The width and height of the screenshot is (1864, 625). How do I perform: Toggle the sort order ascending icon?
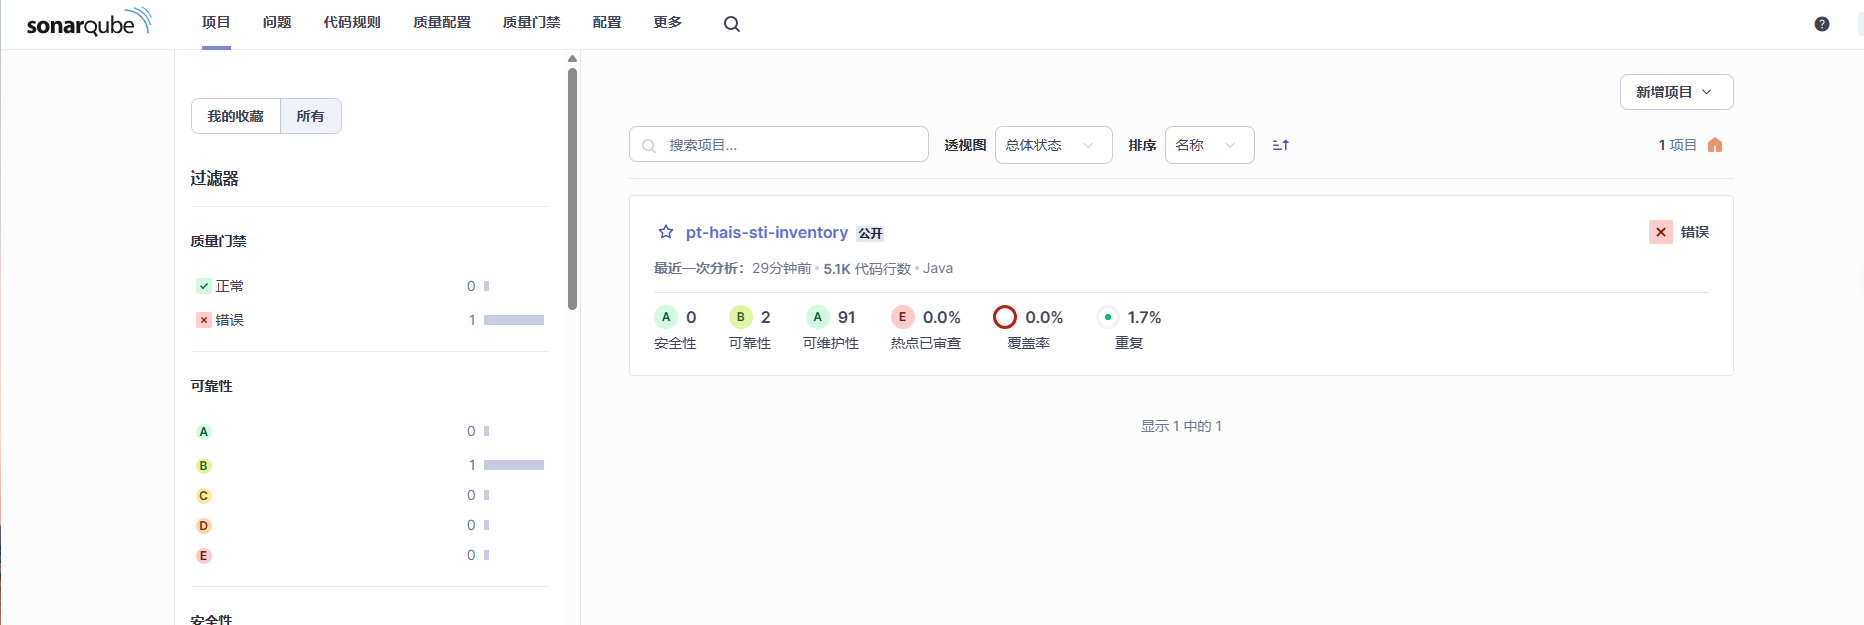(x=1281, y=145)
